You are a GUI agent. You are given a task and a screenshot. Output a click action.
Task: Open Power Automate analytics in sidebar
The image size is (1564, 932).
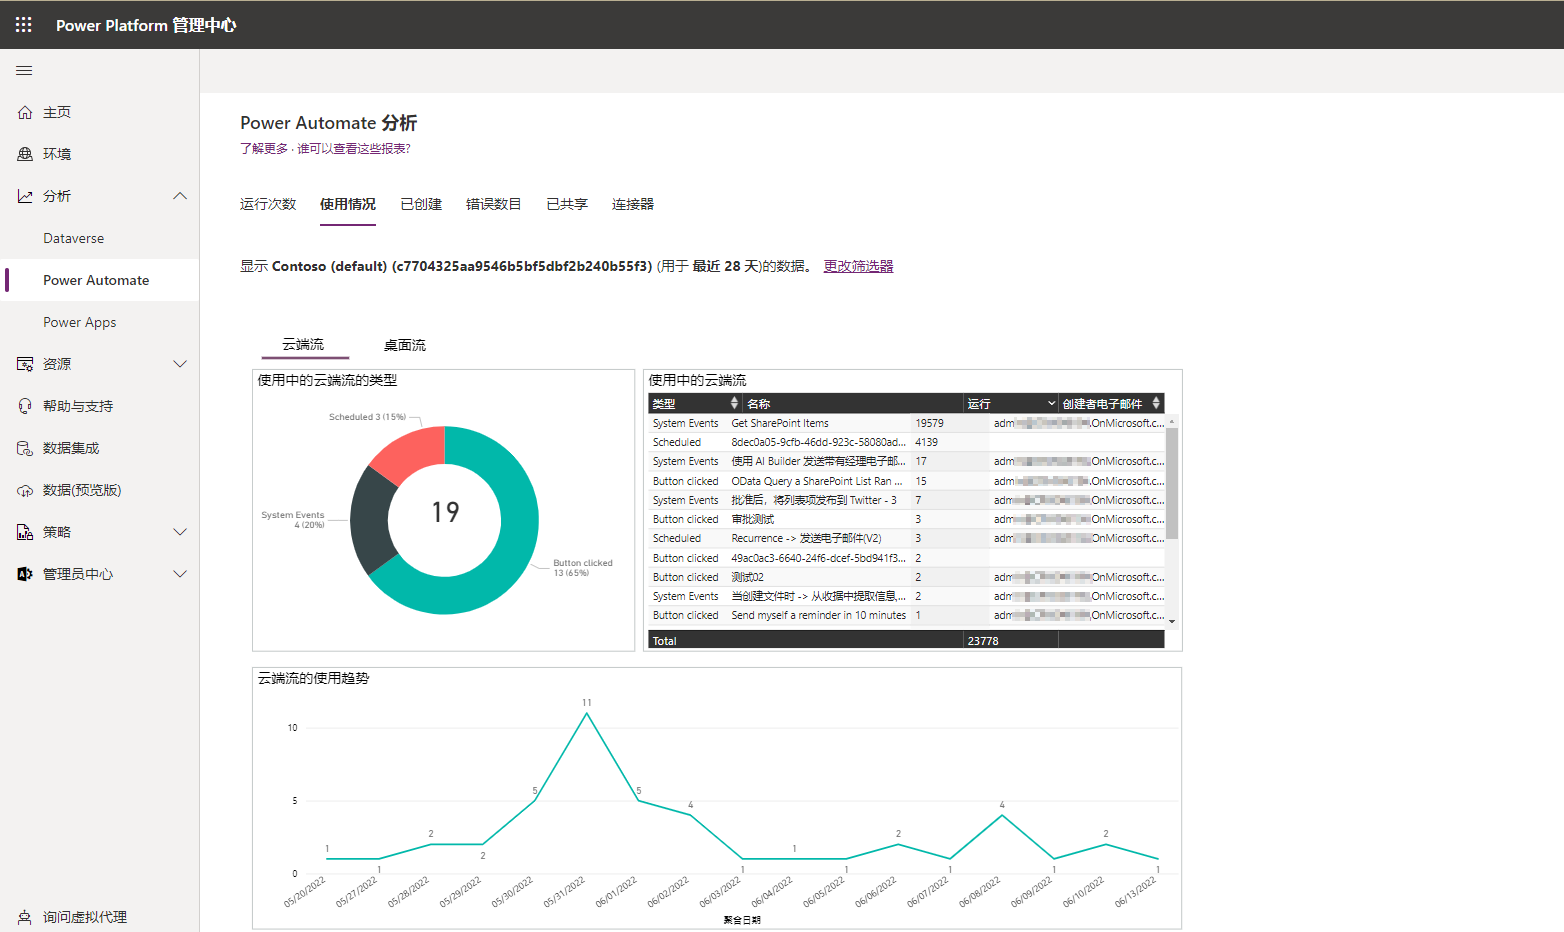pos(96,280)
